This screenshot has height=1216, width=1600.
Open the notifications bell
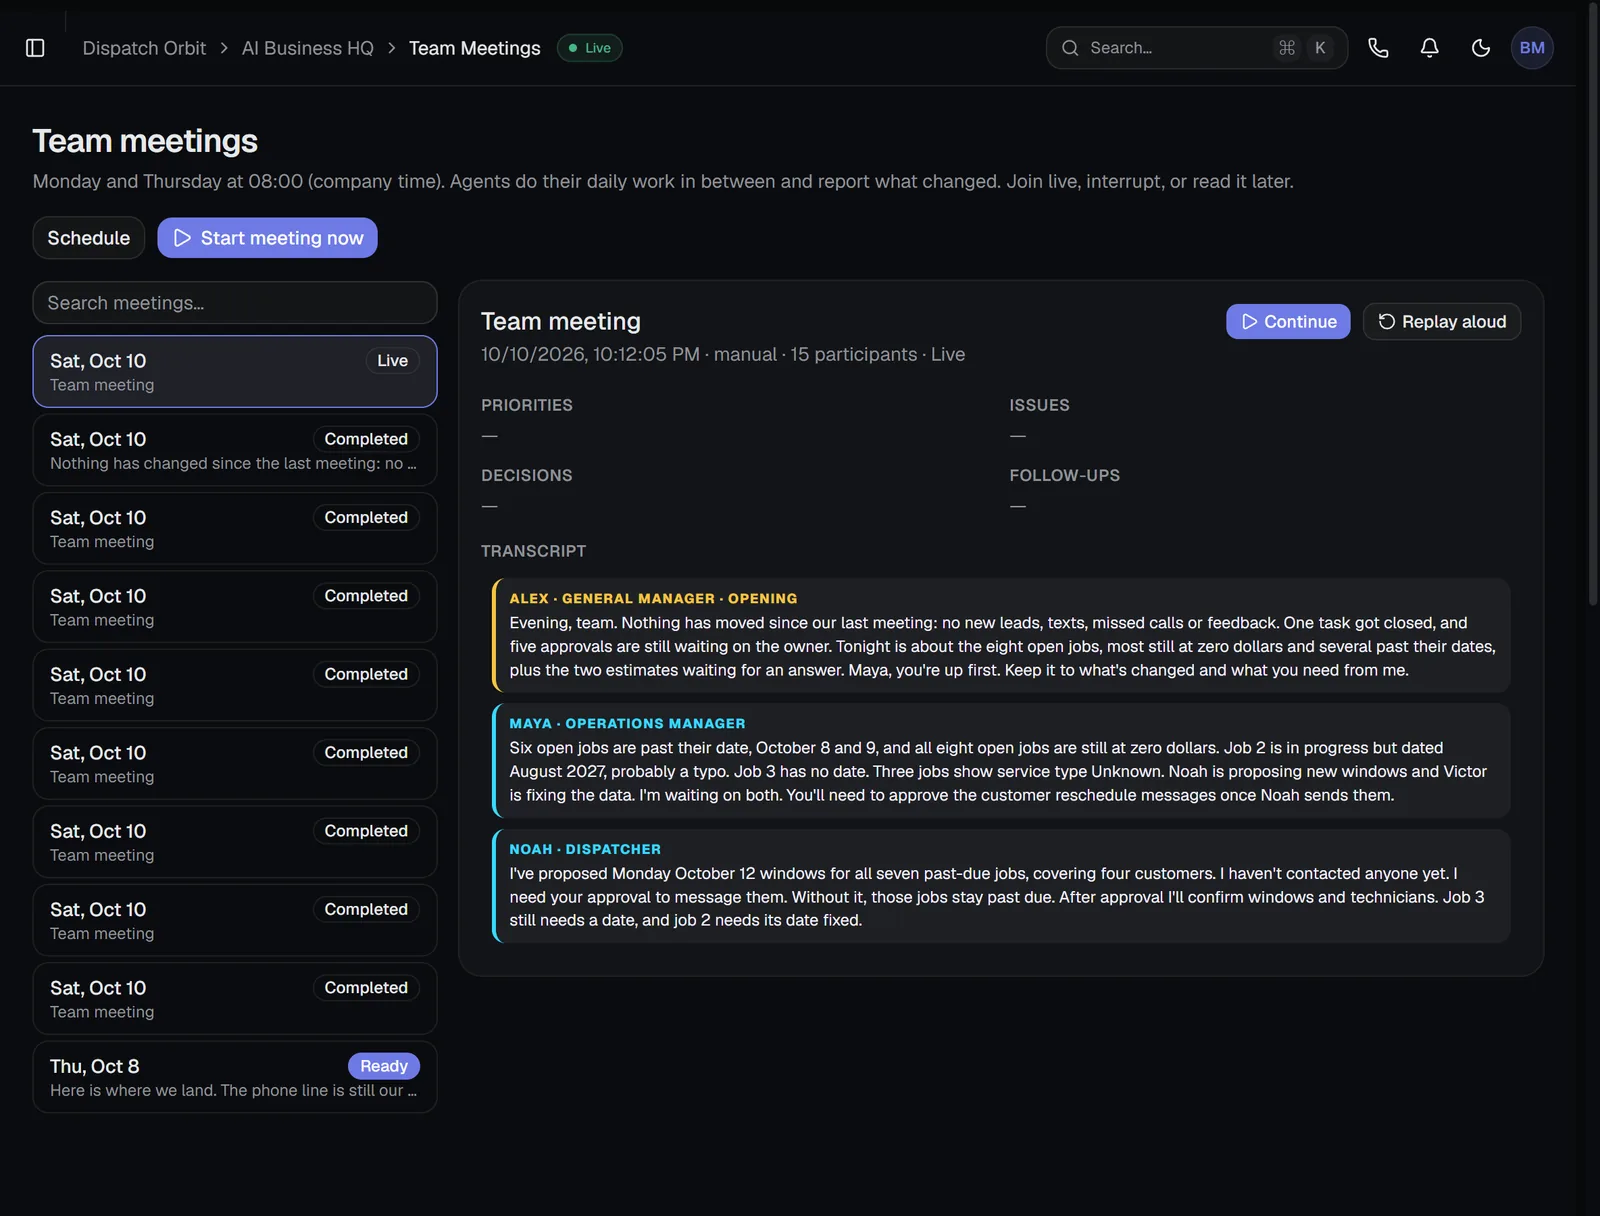click(x=1430, y=48)
